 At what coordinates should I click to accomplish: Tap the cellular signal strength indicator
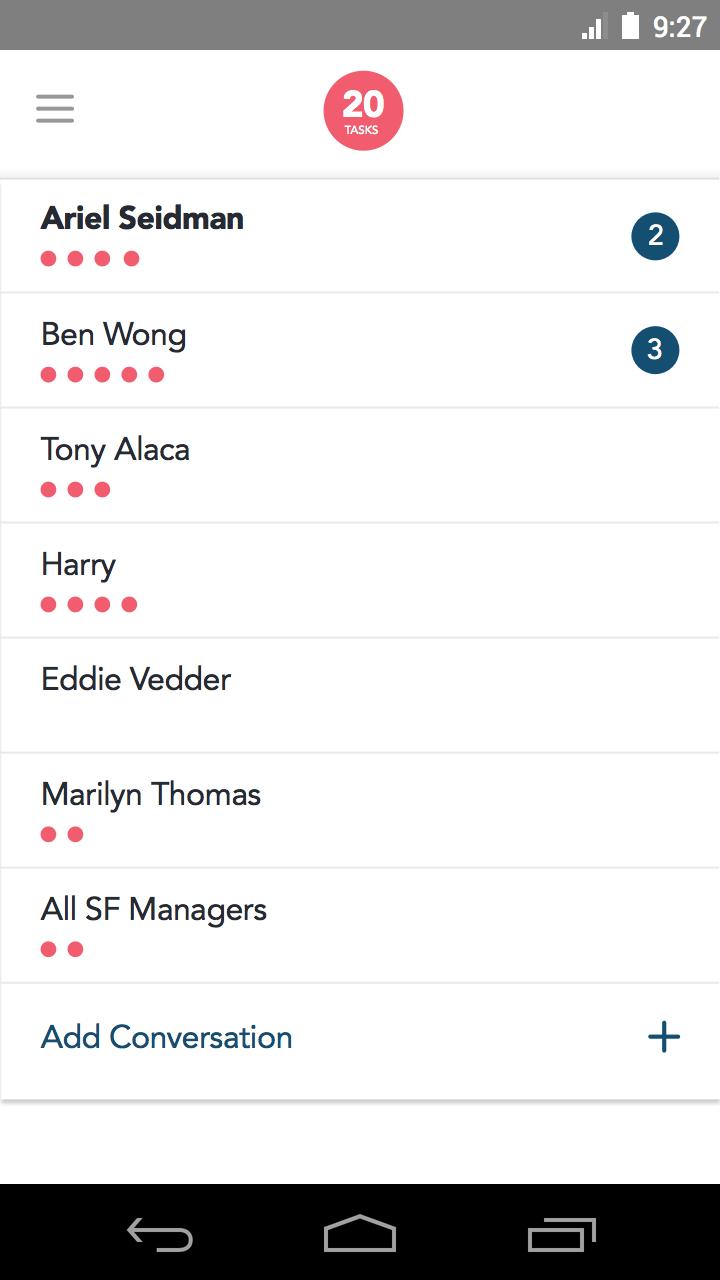tap(592, 27)
